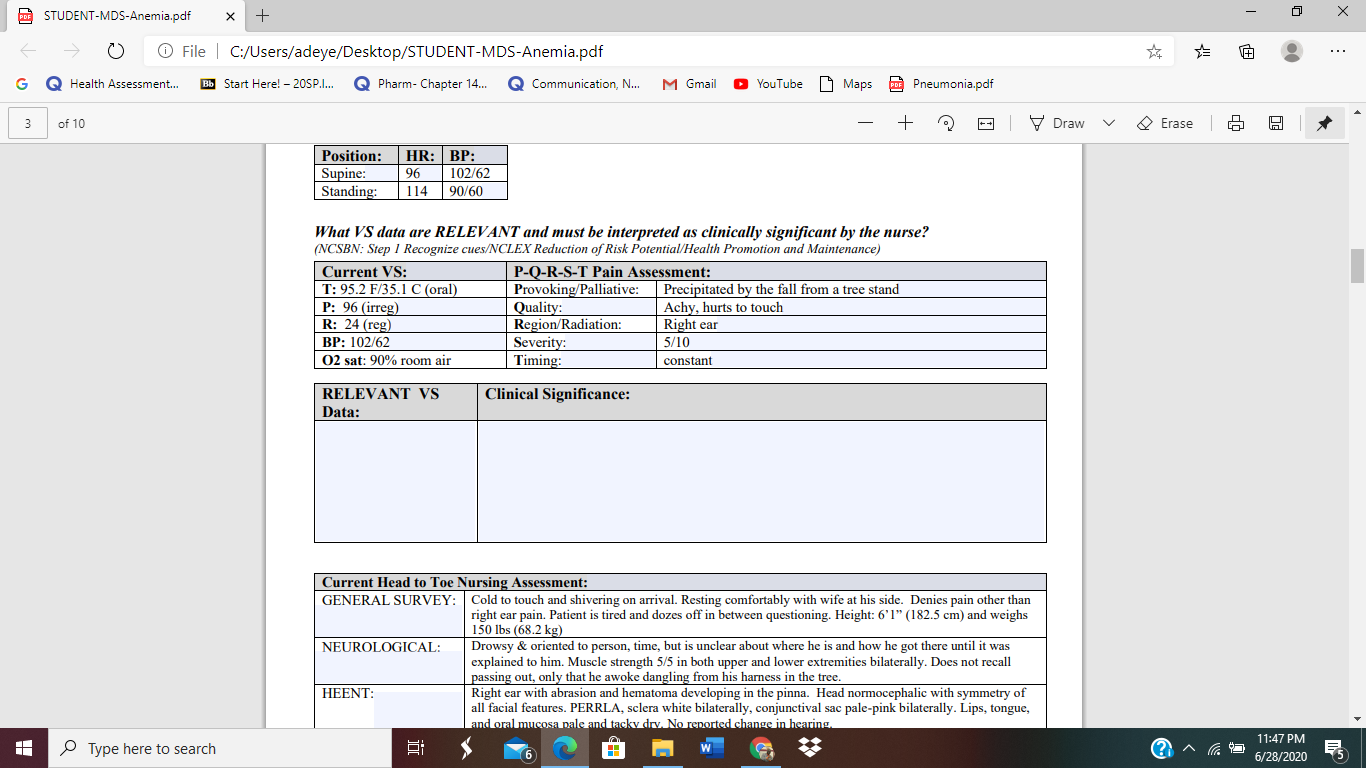The height and width of the screenshot is (768, 1366).
Task: Rotate the PDF page
Action: [945, 123]
